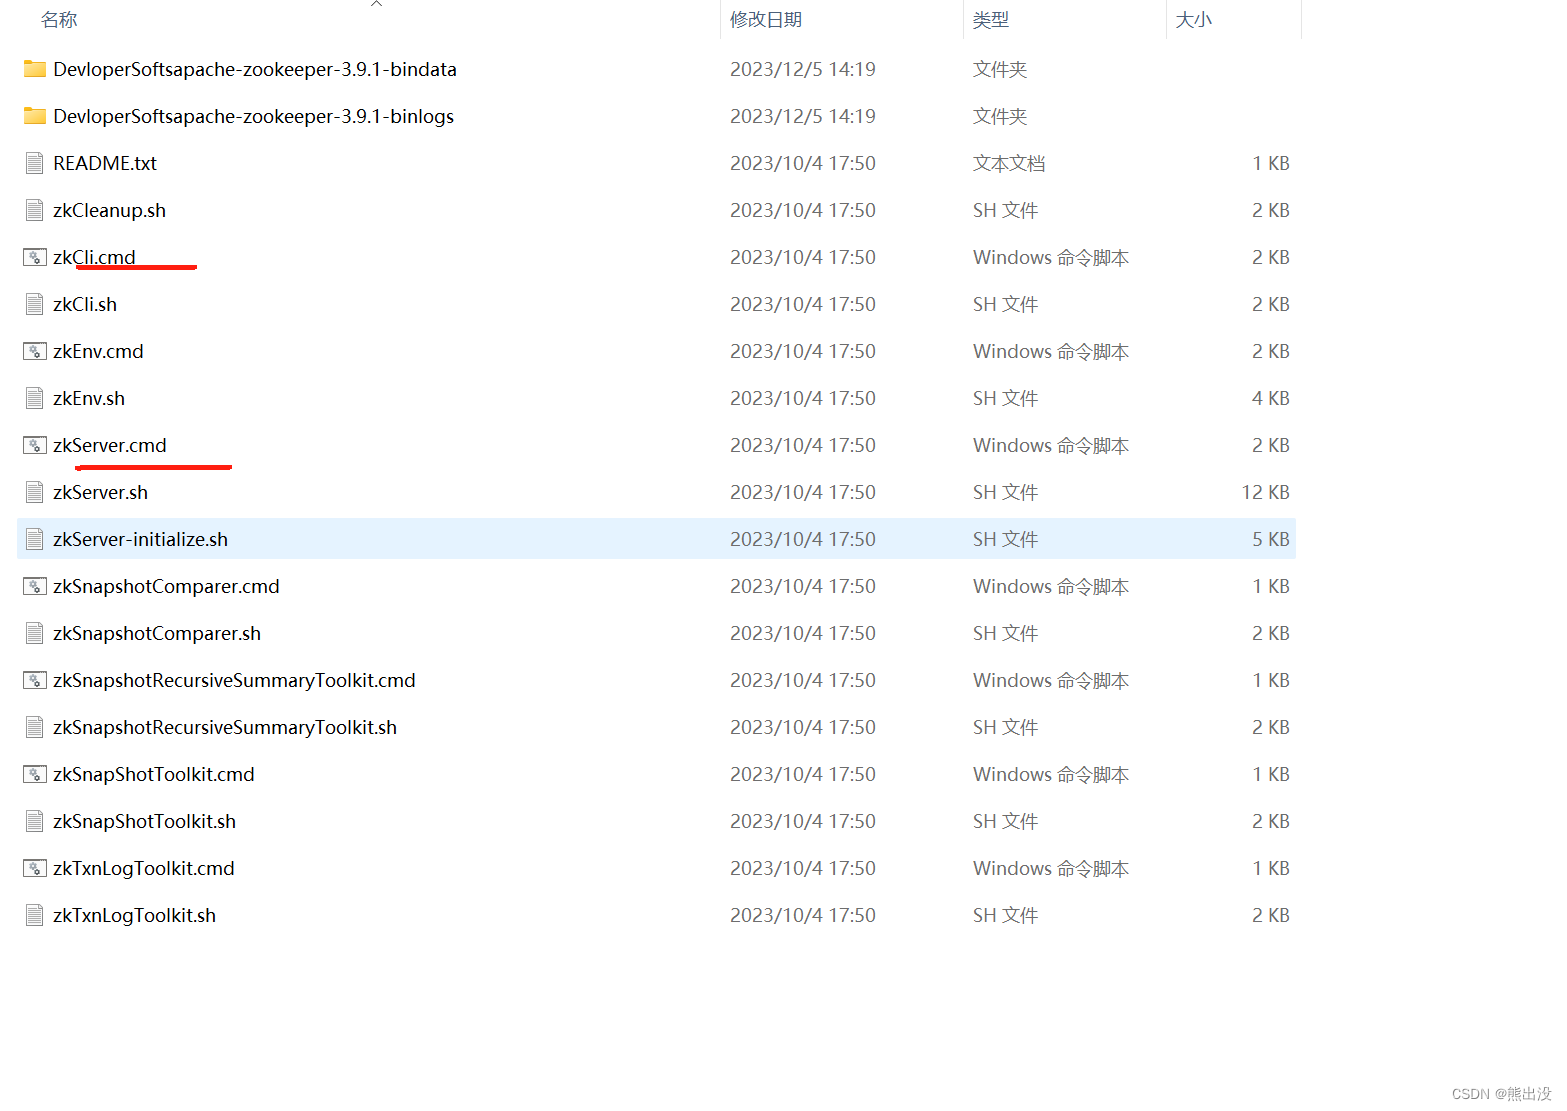Viewport: 1567px width, 1111px height.
Task: Click the DevloperSoftsapache-zookeeper-3.9.1-bindata folder icon
Action: (x=35, y=69)
